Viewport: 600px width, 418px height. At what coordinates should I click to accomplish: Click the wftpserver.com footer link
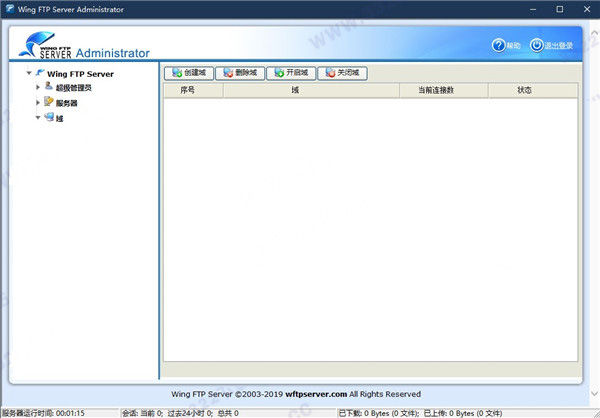316,394
